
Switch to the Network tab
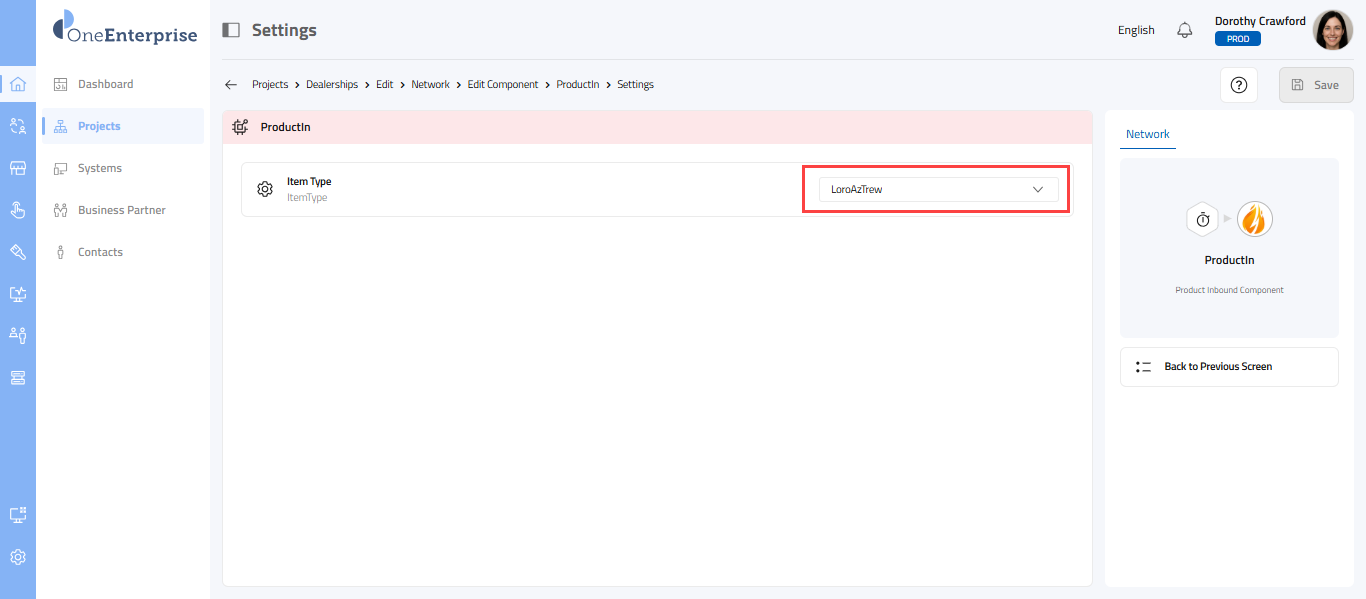click(1147, 134)
